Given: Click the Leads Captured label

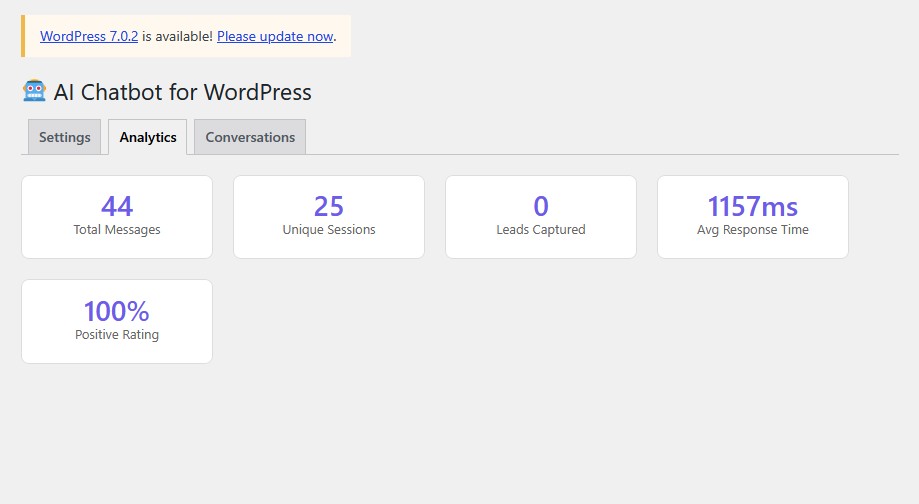Looking at the screenshot, I should (x=541, y=230).
